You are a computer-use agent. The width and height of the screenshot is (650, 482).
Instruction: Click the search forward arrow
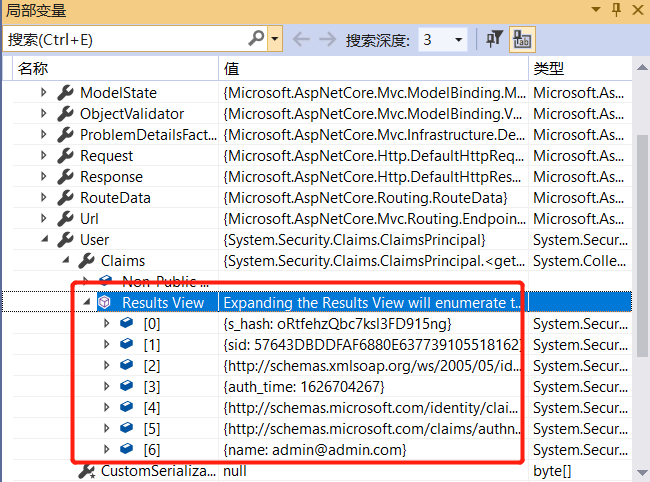(x=328, y=39)
